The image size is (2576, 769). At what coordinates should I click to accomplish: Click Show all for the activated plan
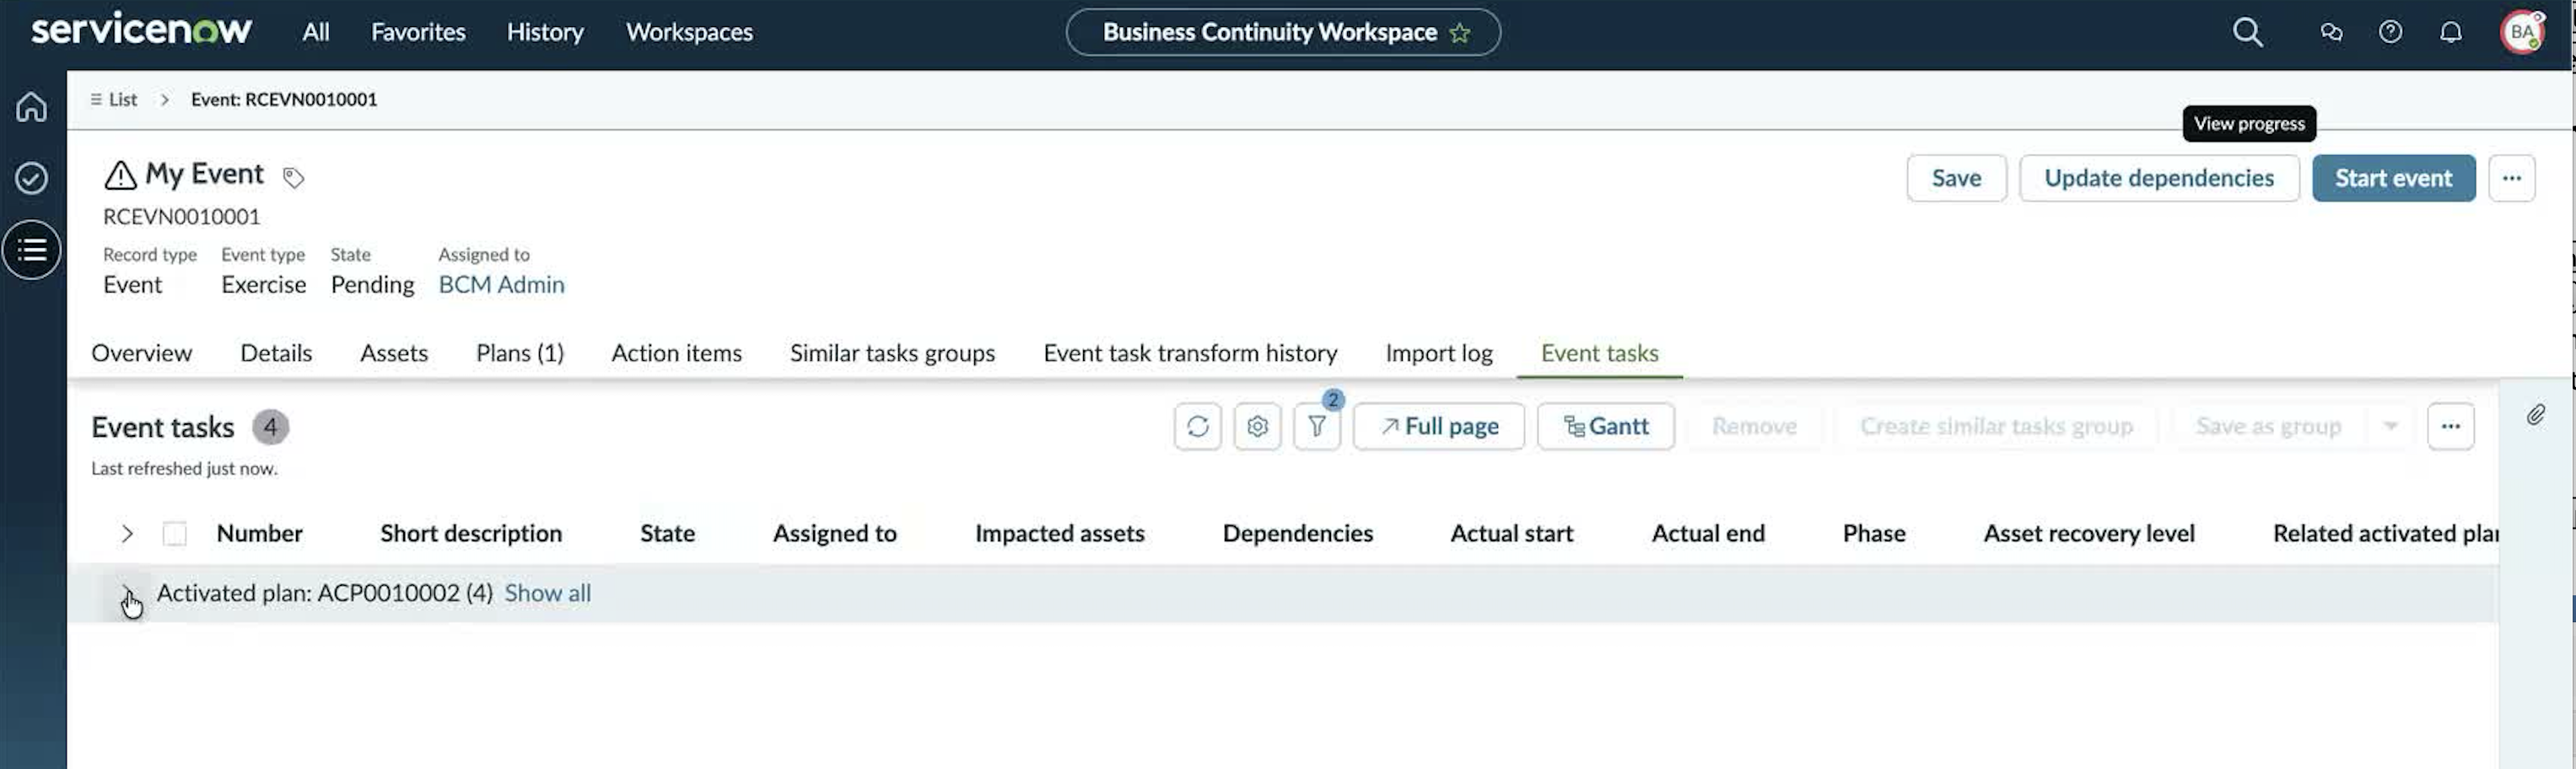547,593
